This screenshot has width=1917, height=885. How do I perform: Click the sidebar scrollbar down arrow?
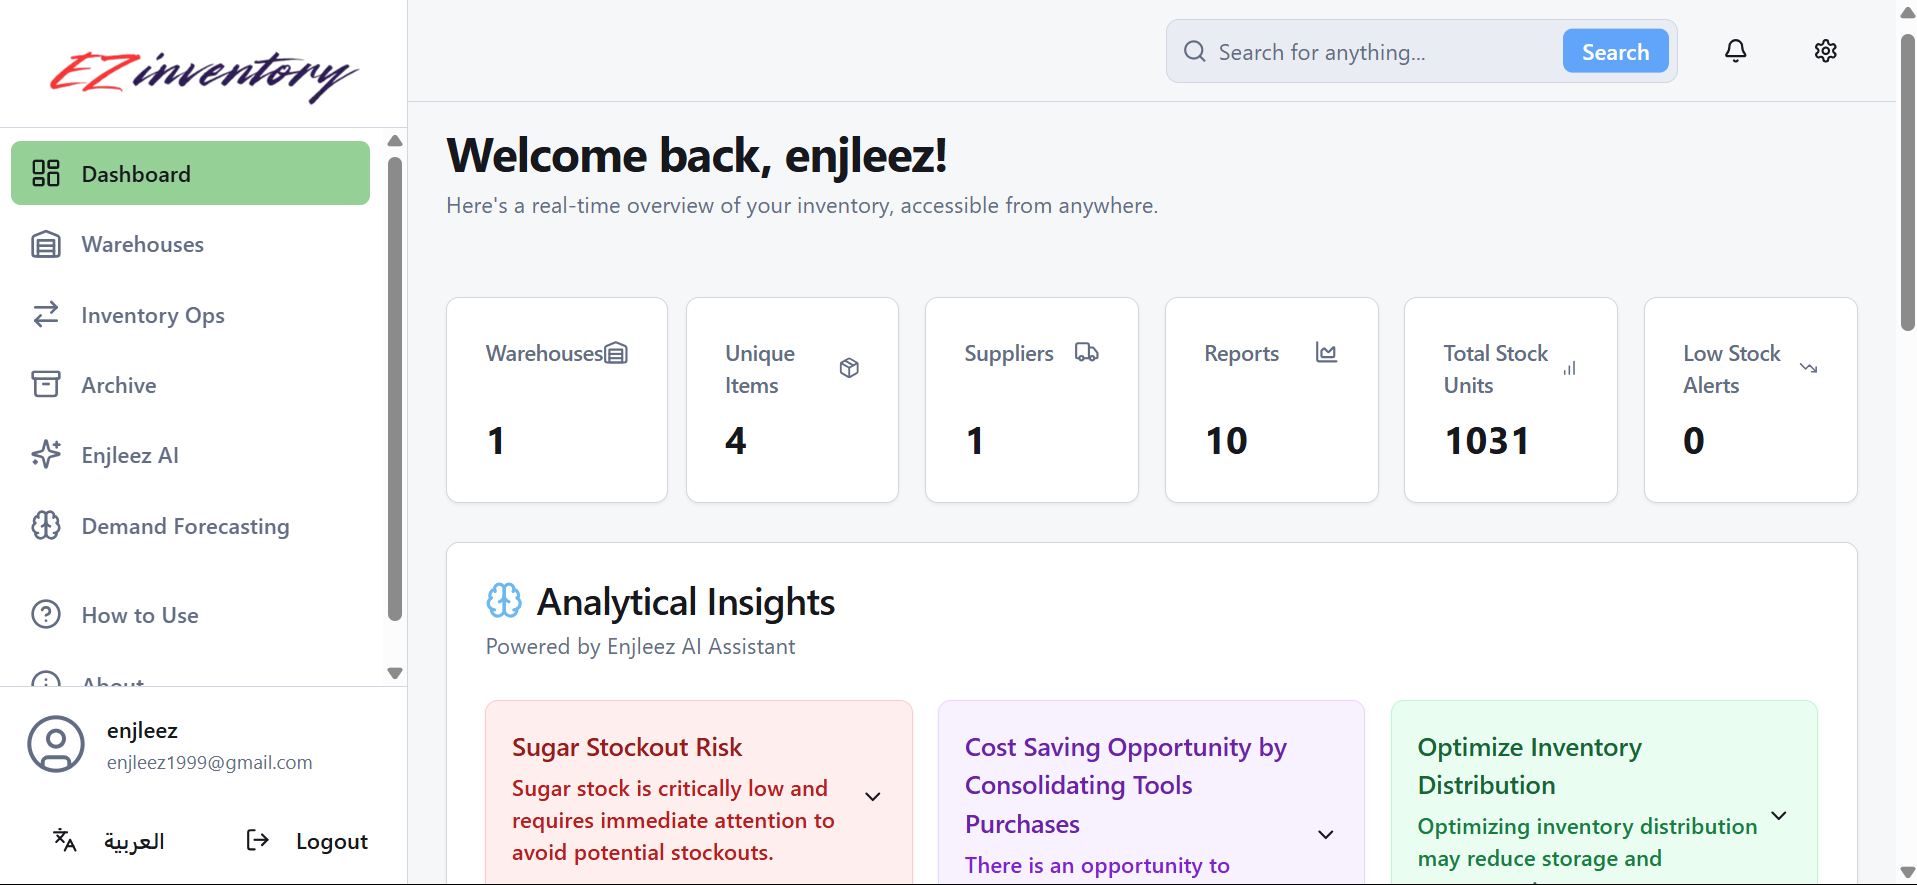point(395,673)
